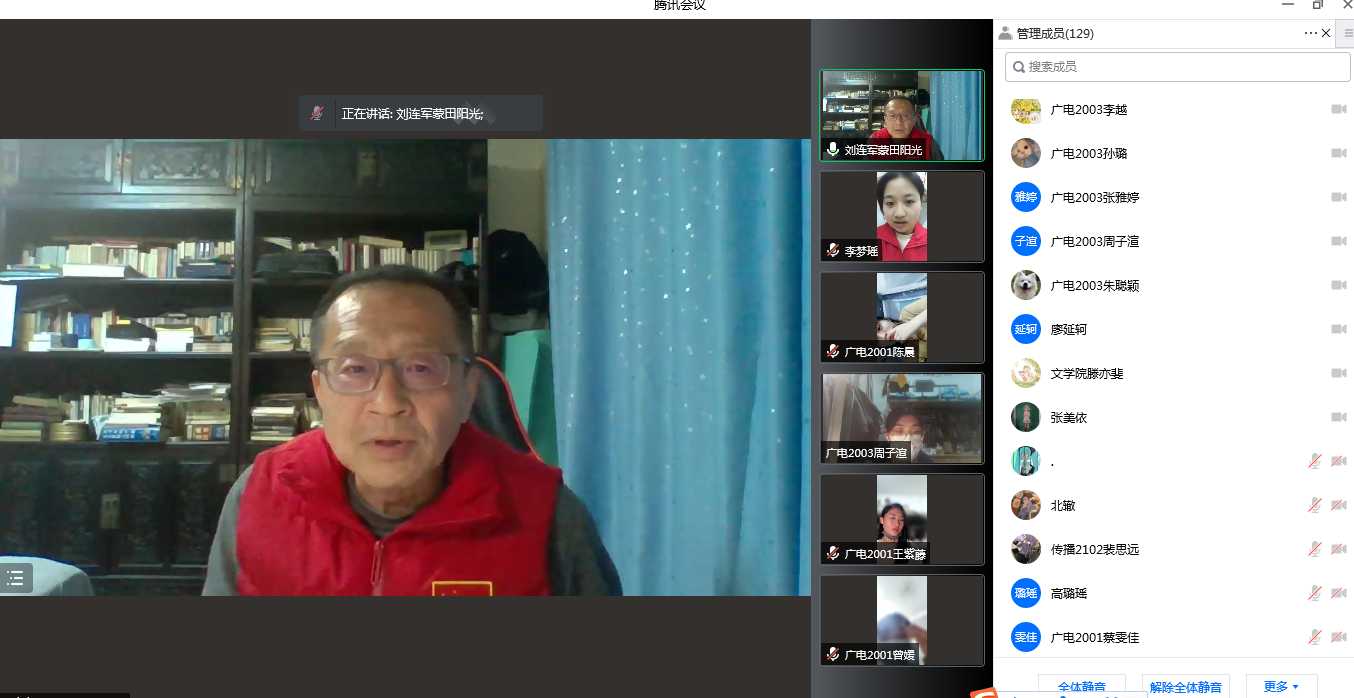Select 刘连军蒙田阳光 video thumbnail
This screenshot has width=1354, height=698.
[902, 115]
